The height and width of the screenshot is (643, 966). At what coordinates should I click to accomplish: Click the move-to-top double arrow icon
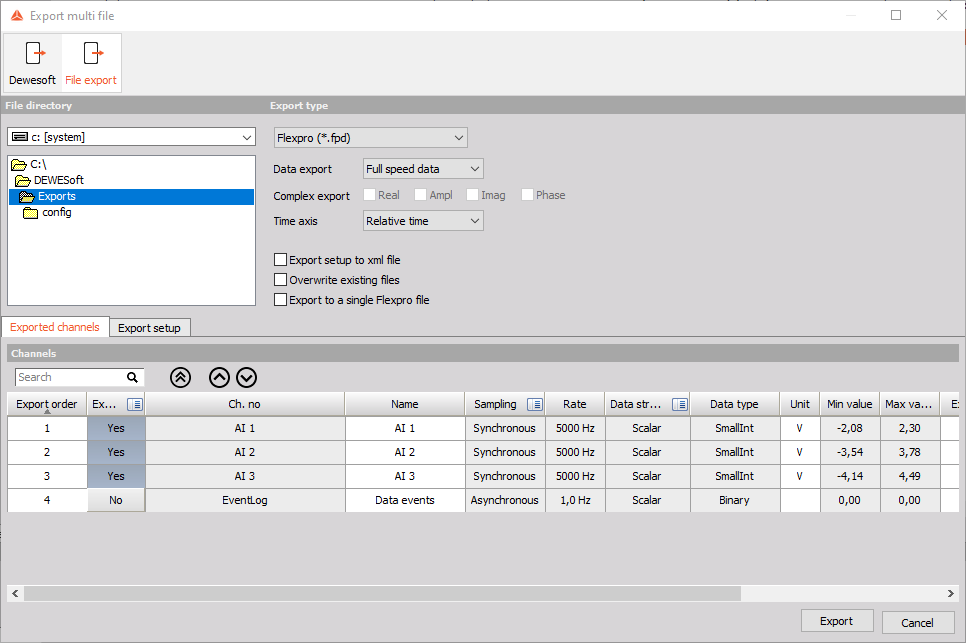coord(181,378)
